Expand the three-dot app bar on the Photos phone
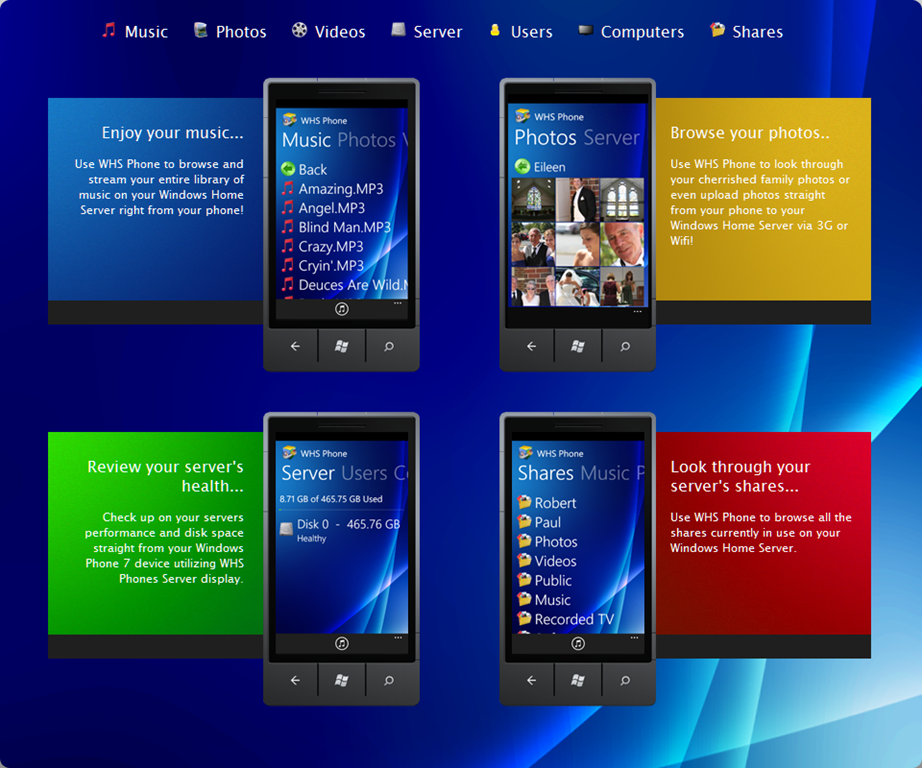Viewport: 922px width, 768px height. (637, 311)
